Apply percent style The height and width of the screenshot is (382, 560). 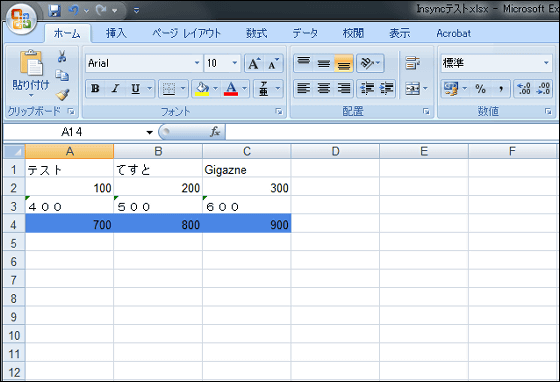[x=480, y=89]
